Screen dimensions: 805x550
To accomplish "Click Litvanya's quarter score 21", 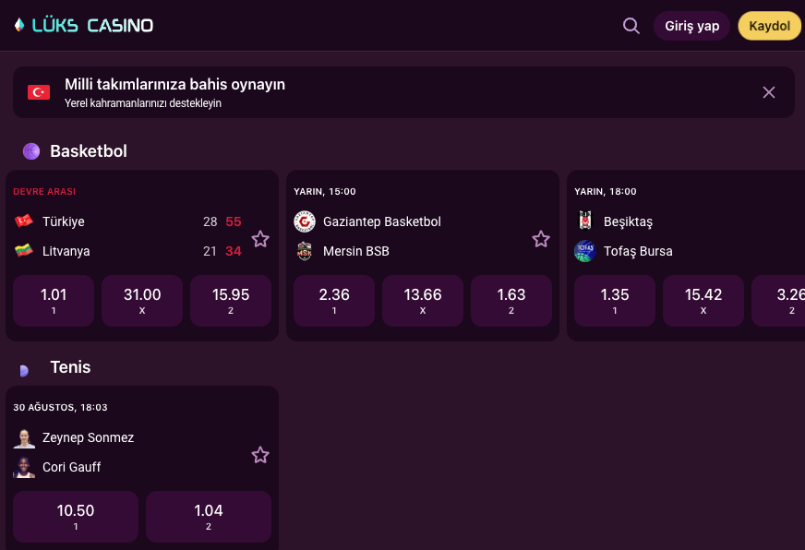I will 209,251.
